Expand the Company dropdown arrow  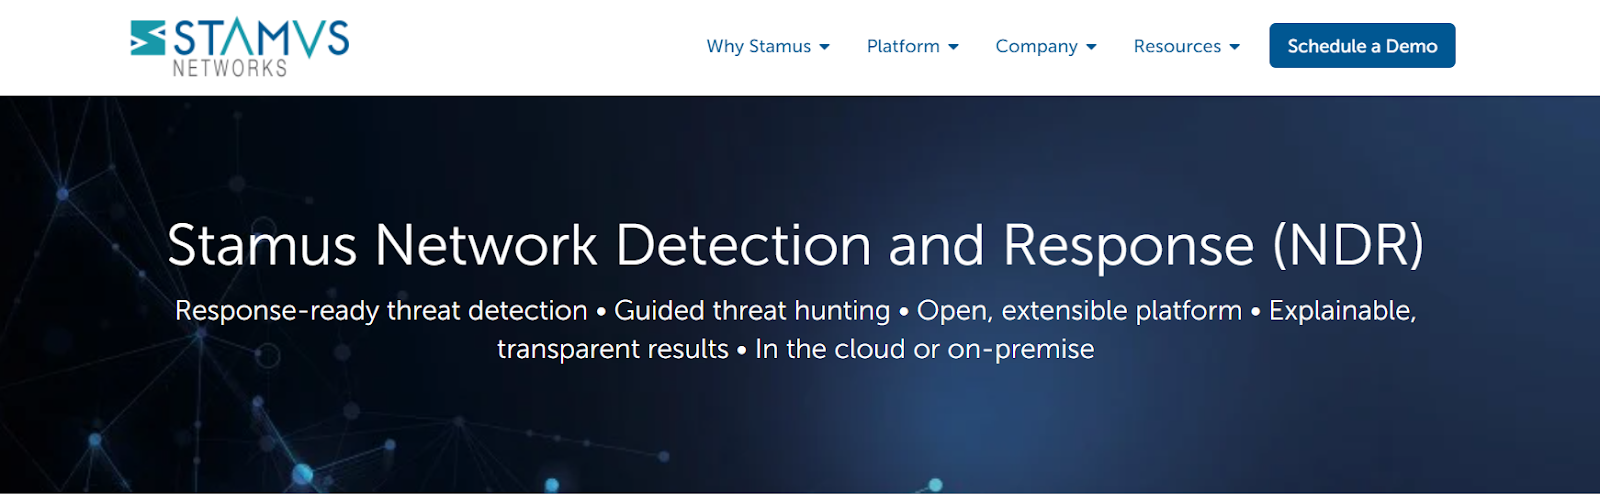click(x=1091, y=47)
